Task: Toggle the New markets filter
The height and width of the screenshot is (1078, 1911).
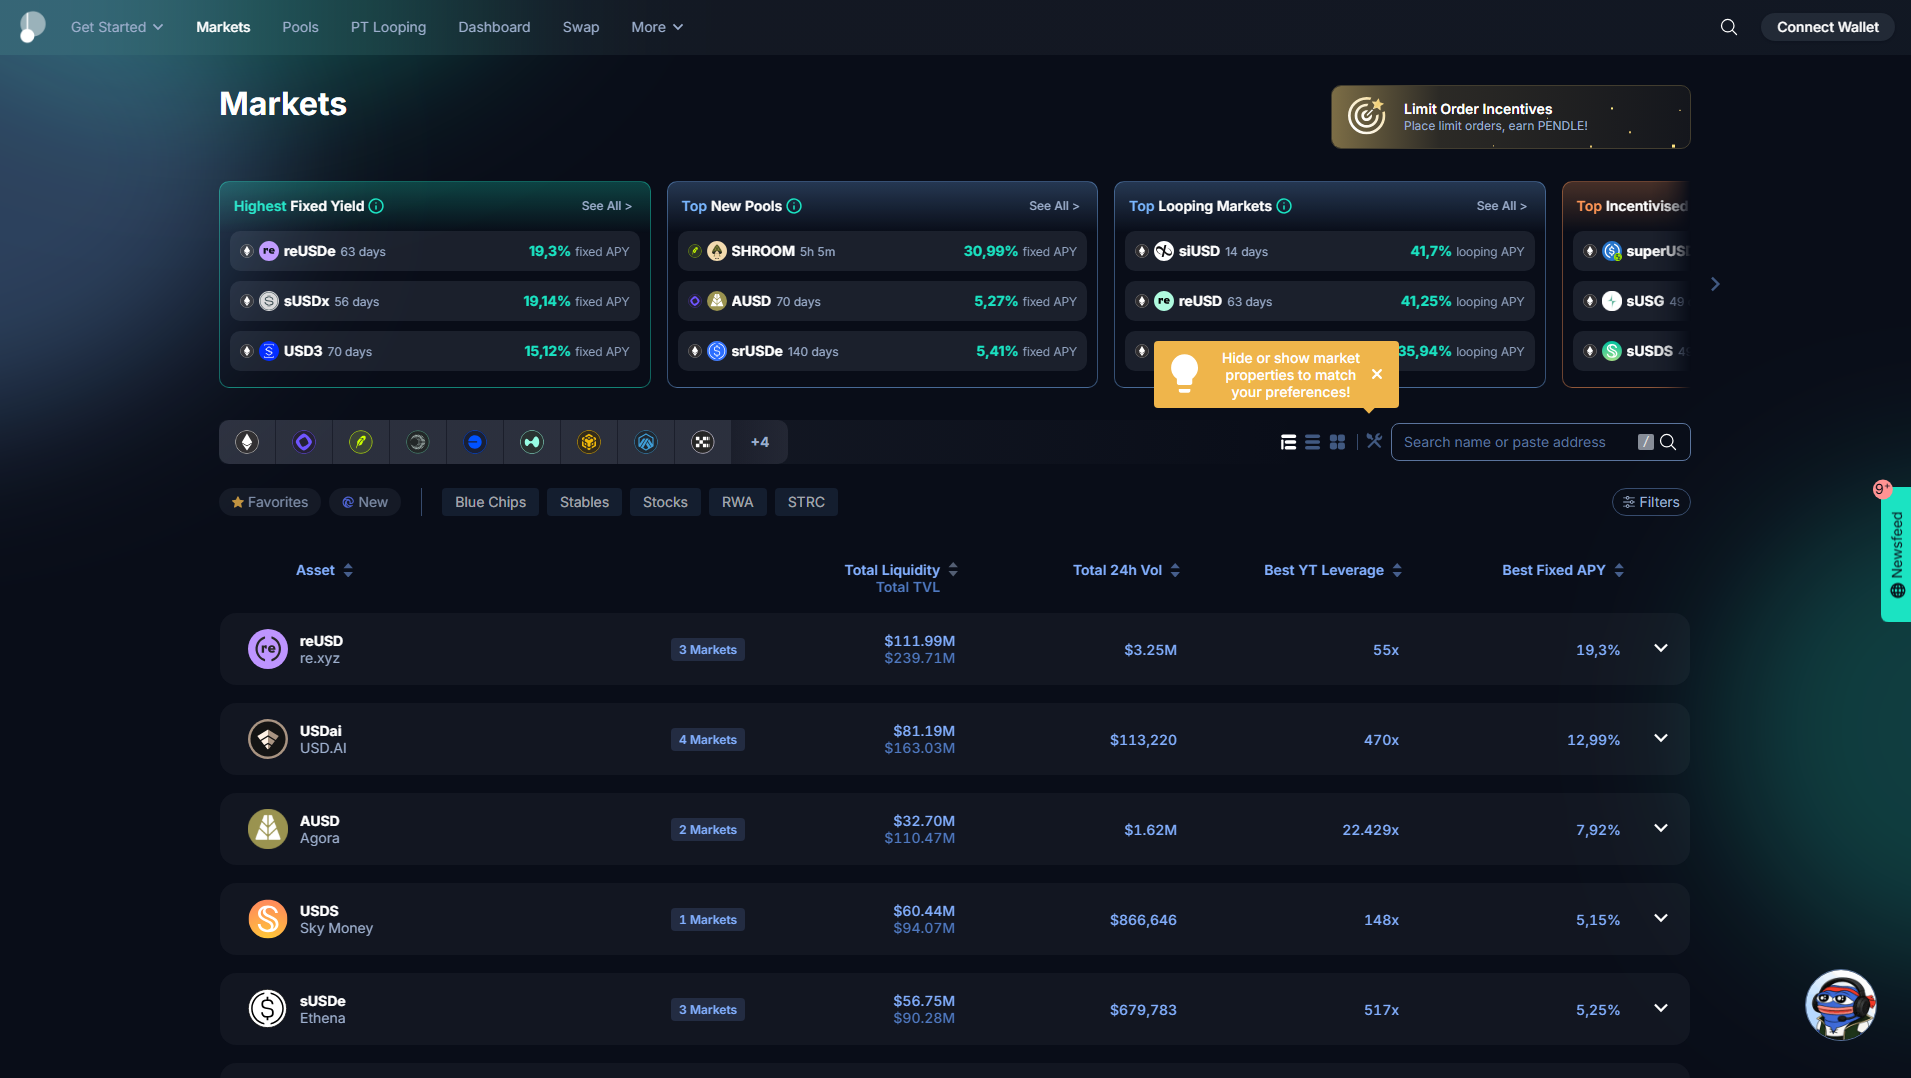Action: (365, 502)
